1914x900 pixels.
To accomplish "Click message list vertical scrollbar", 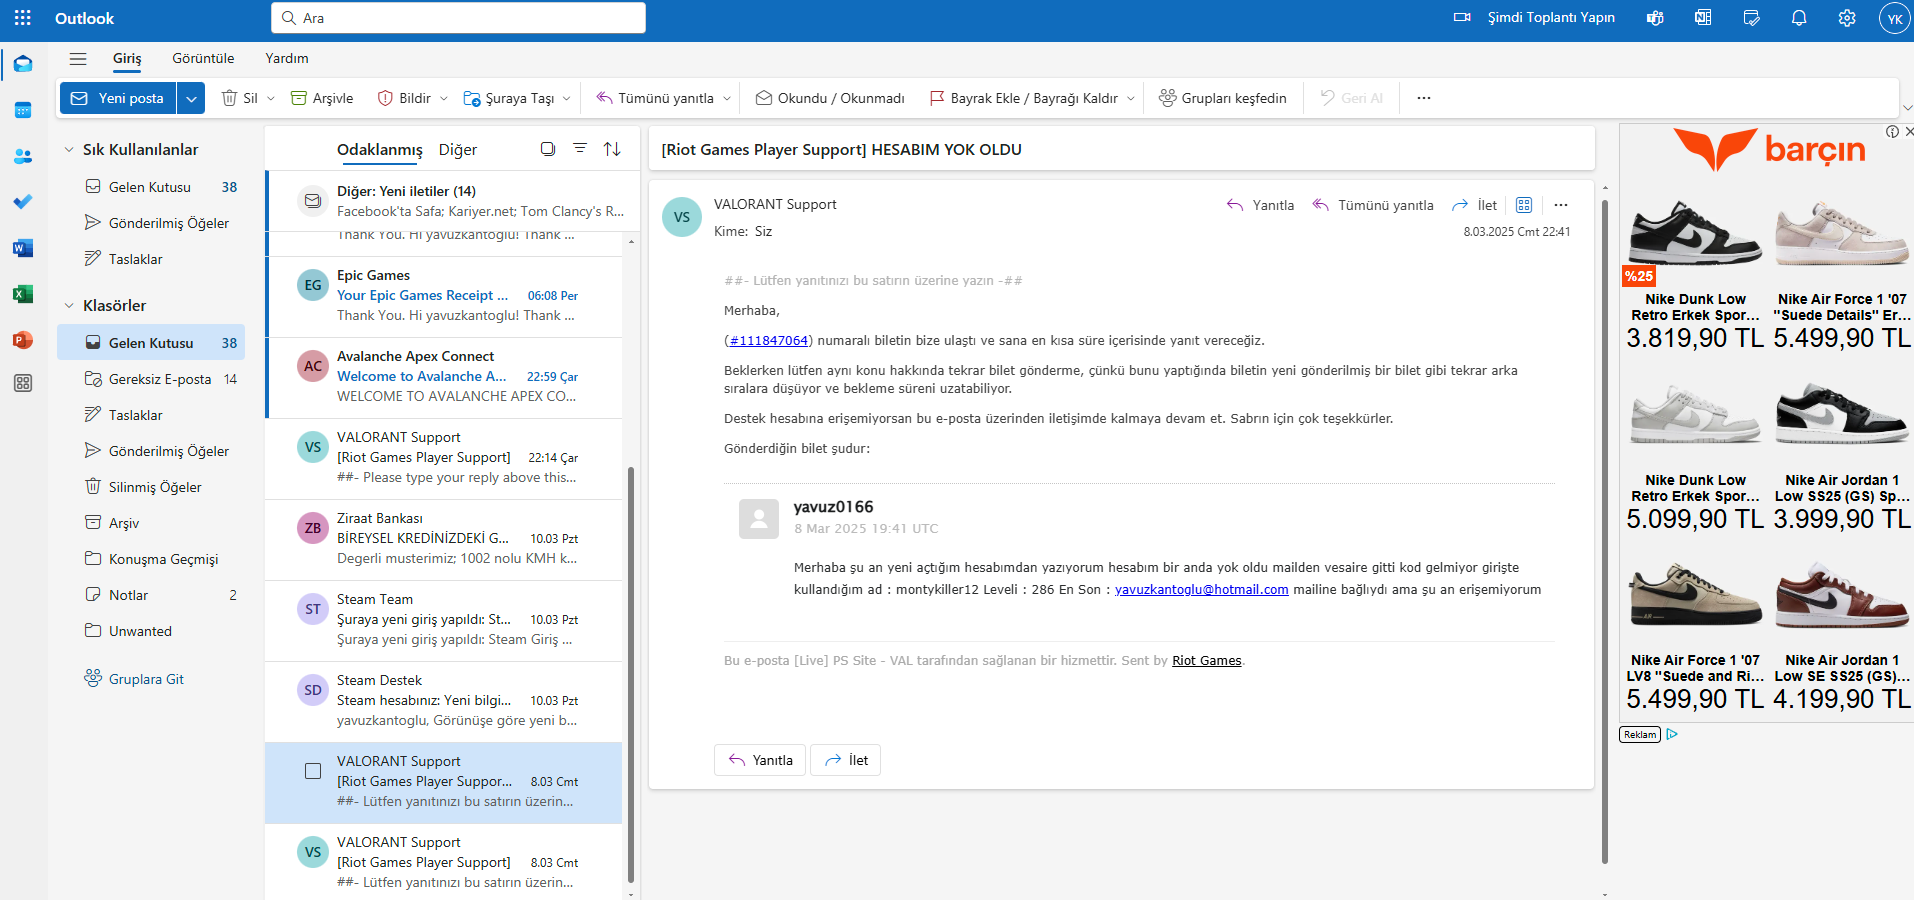I will point(630,675).
